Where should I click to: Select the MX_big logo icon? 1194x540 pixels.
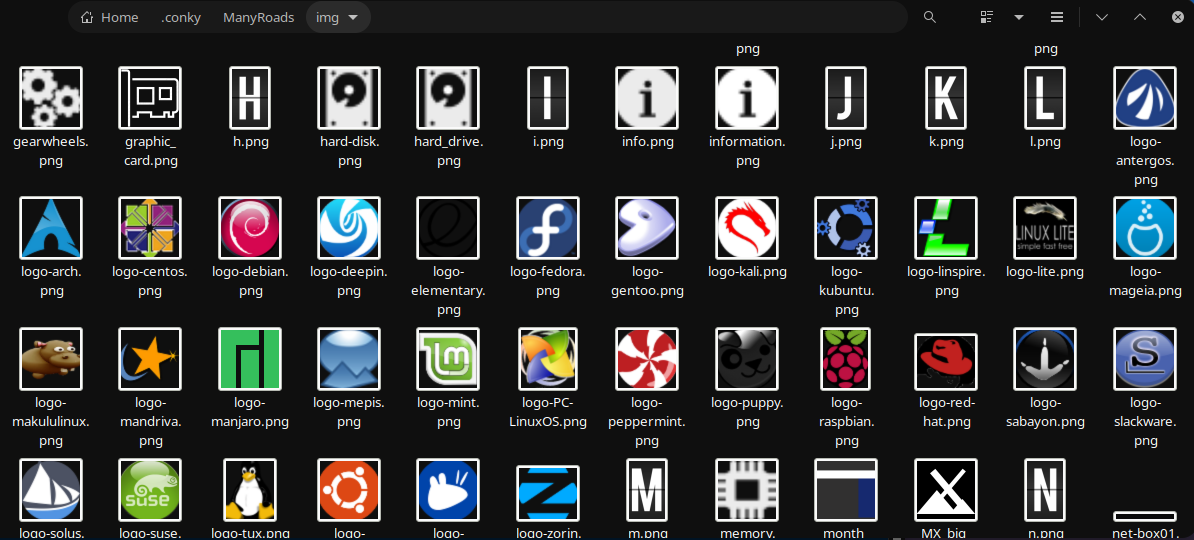(x=946, y=489)
